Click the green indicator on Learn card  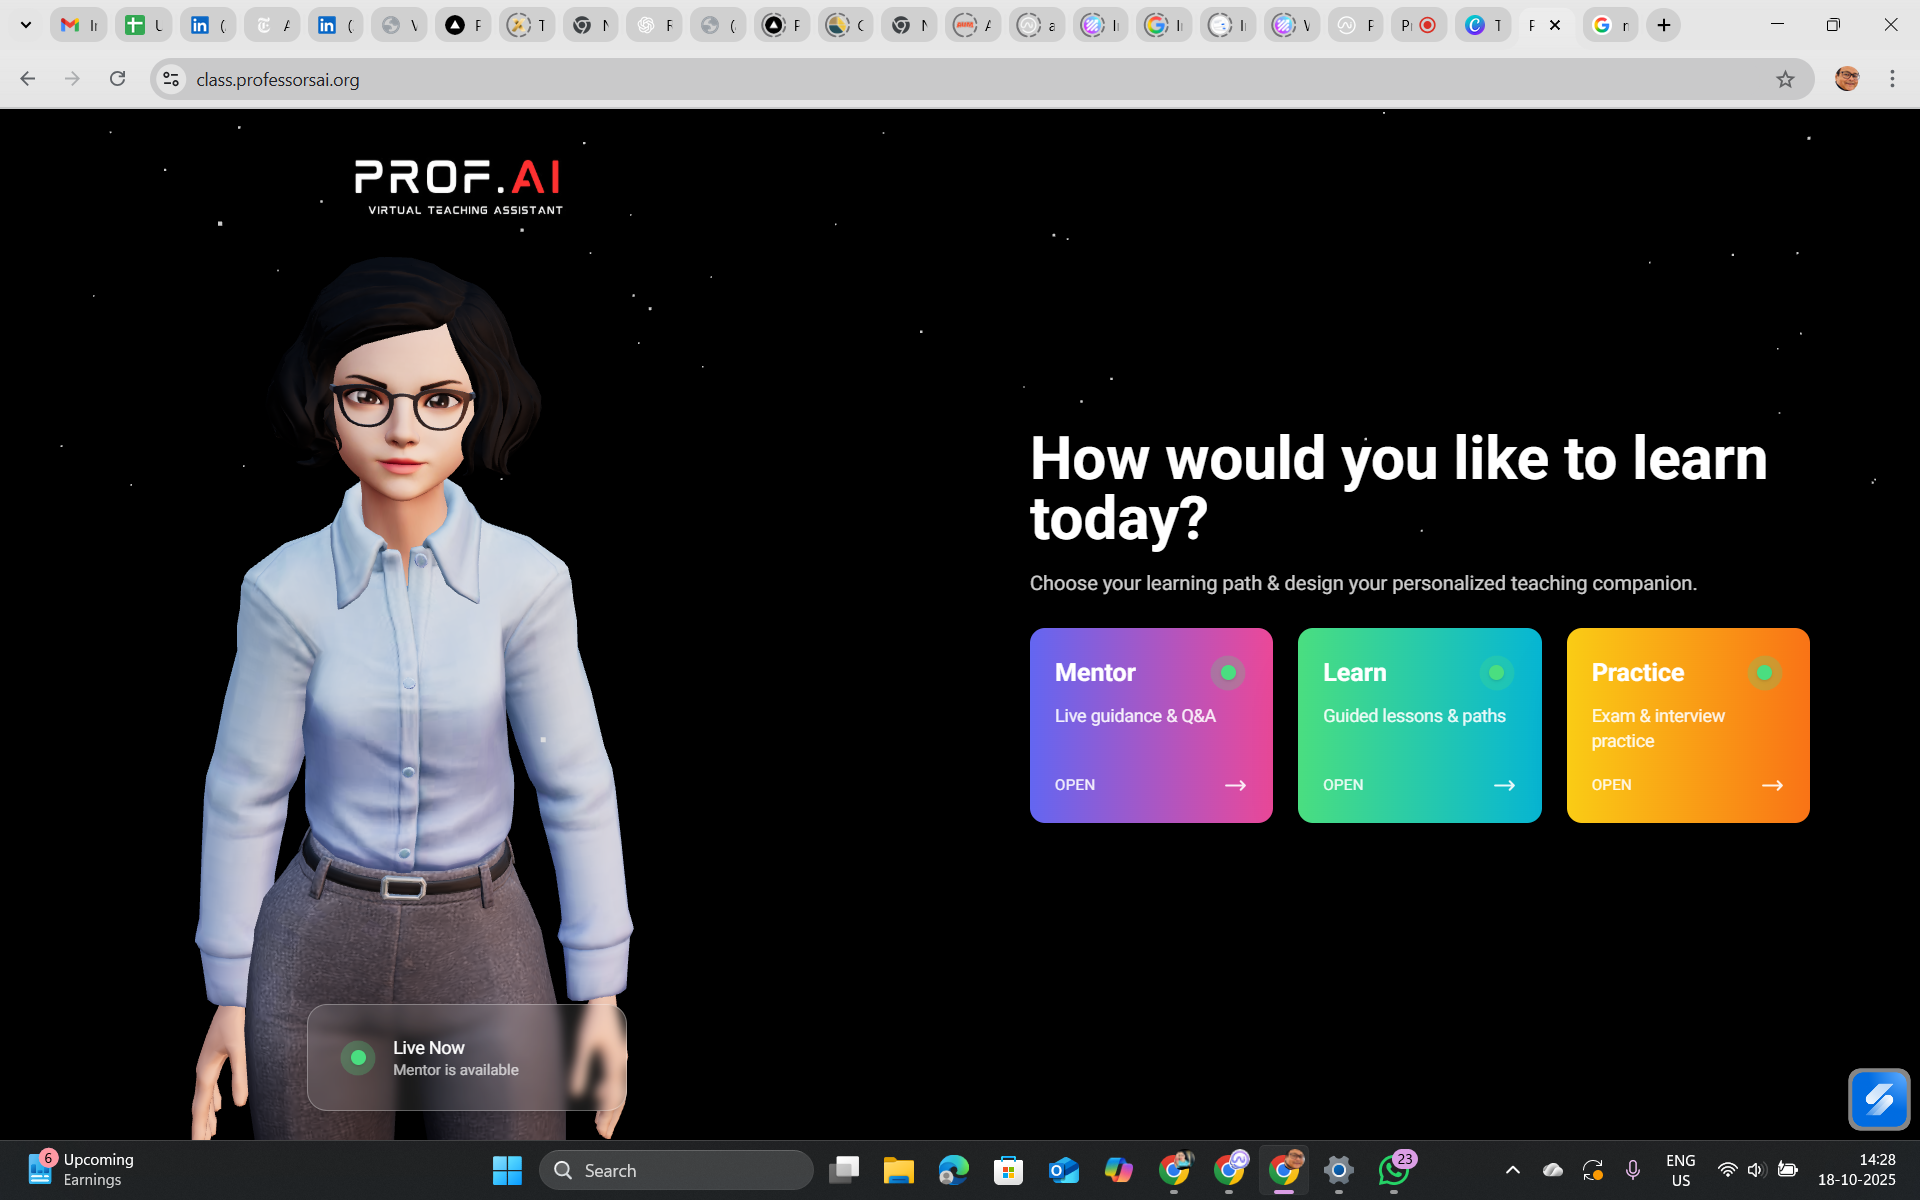(1496, 673)
